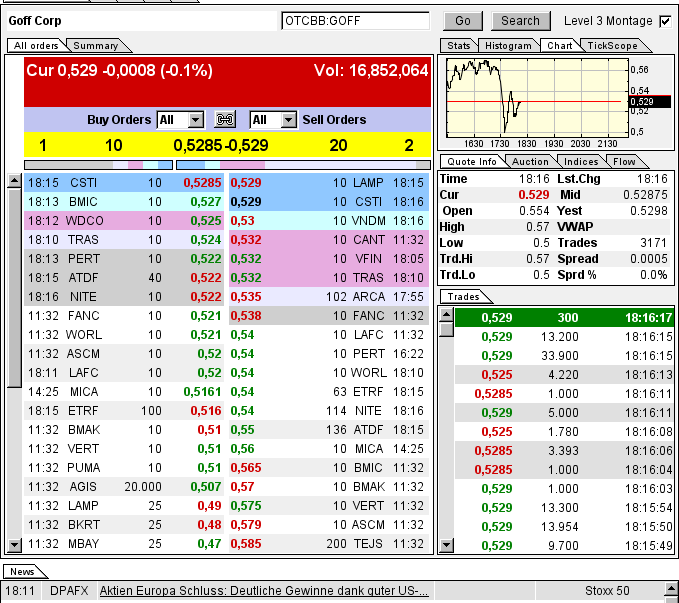Select the ARCA sell order of 102
679x603 pixels.
click(329, 297)
